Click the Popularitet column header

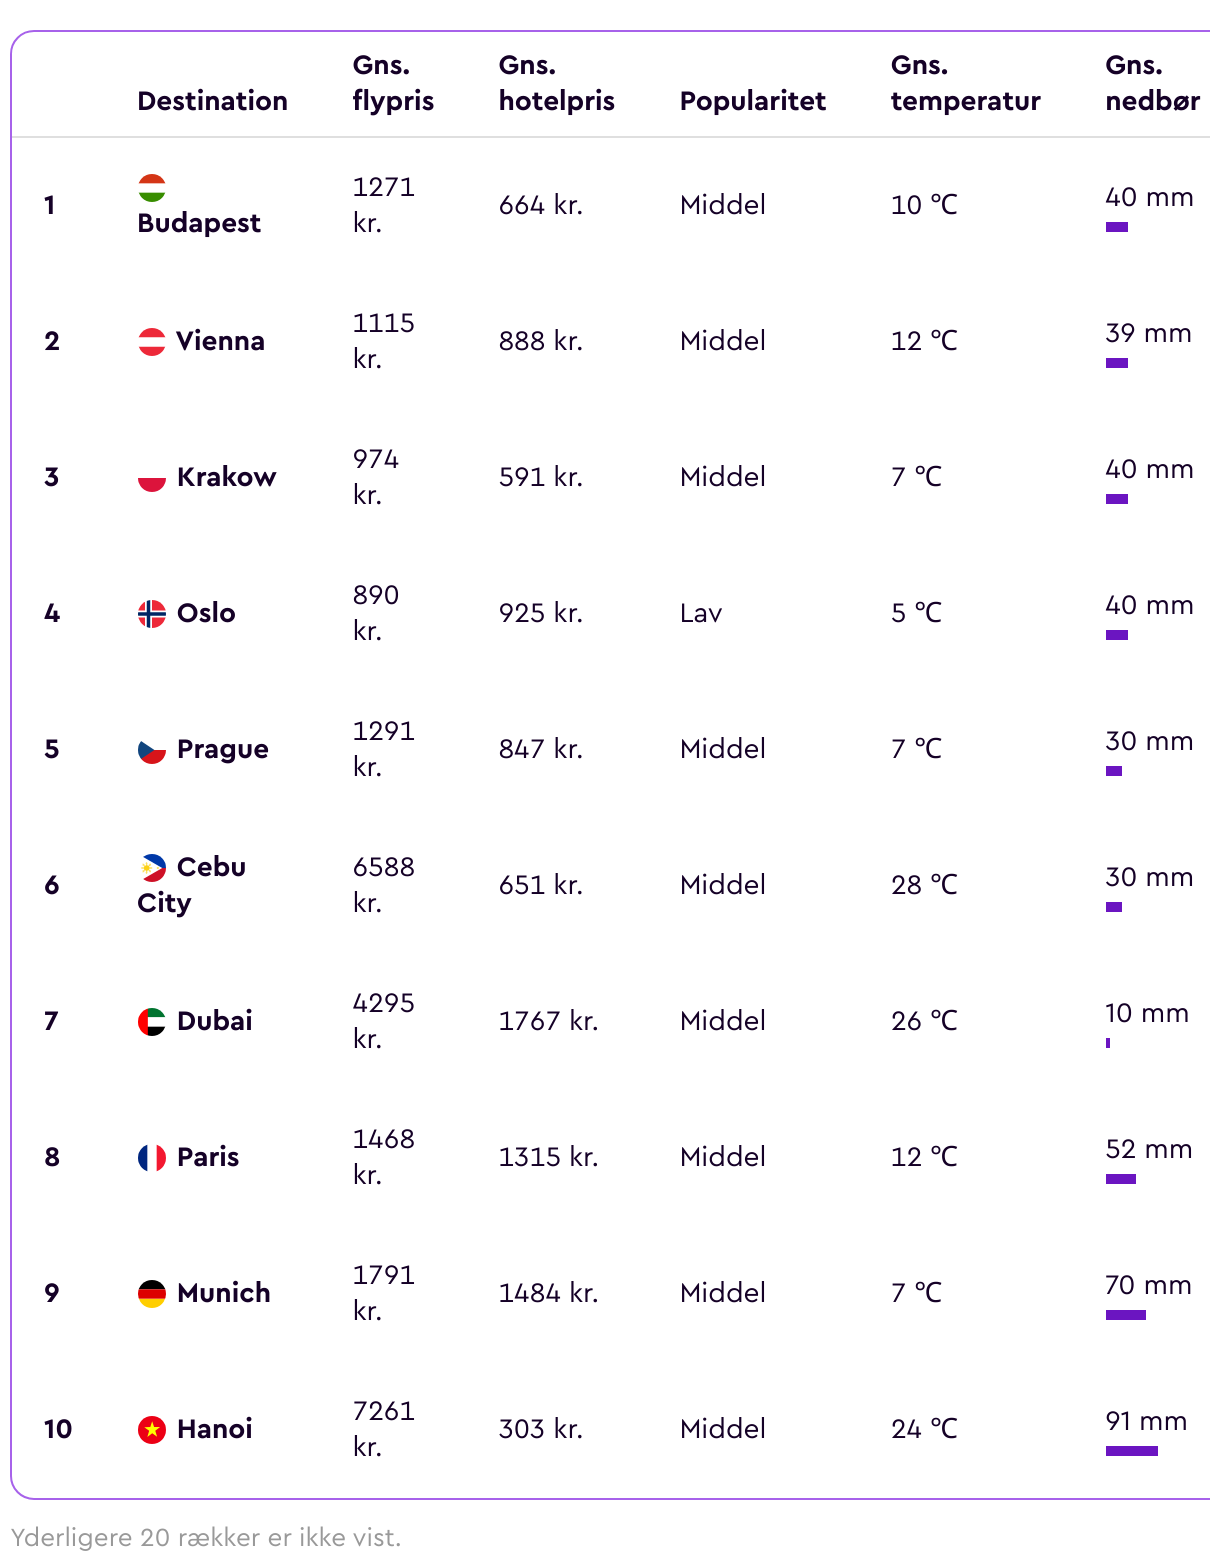click(753, 101)
